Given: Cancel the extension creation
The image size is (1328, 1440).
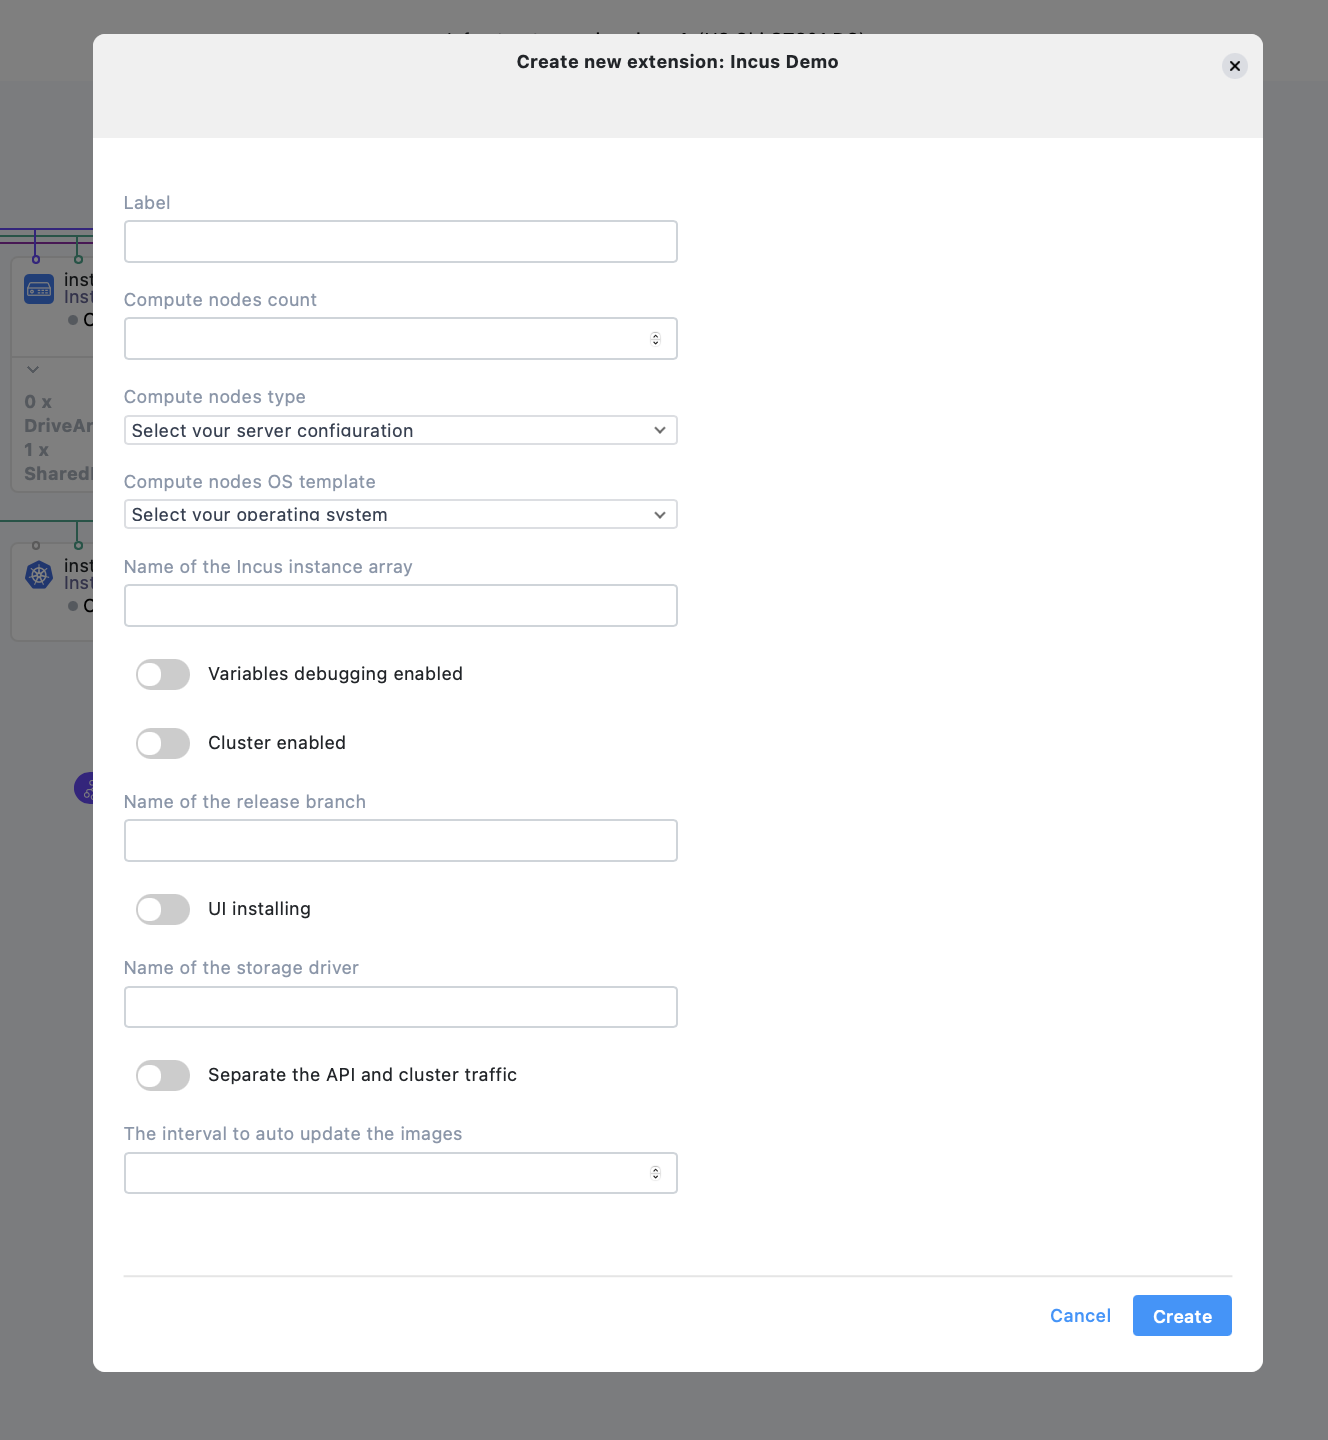Looking at the screenshot, I should (1080, 1316).
